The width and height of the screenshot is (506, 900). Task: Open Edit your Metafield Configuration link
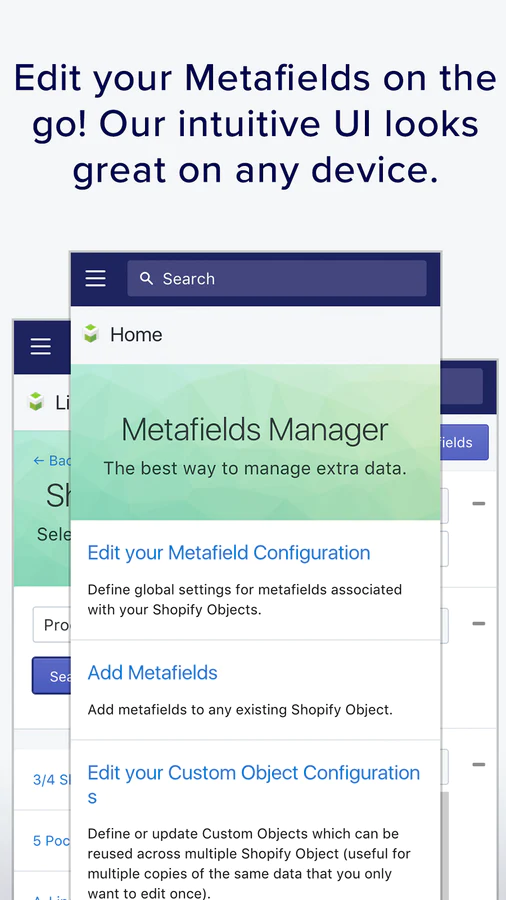229,553
